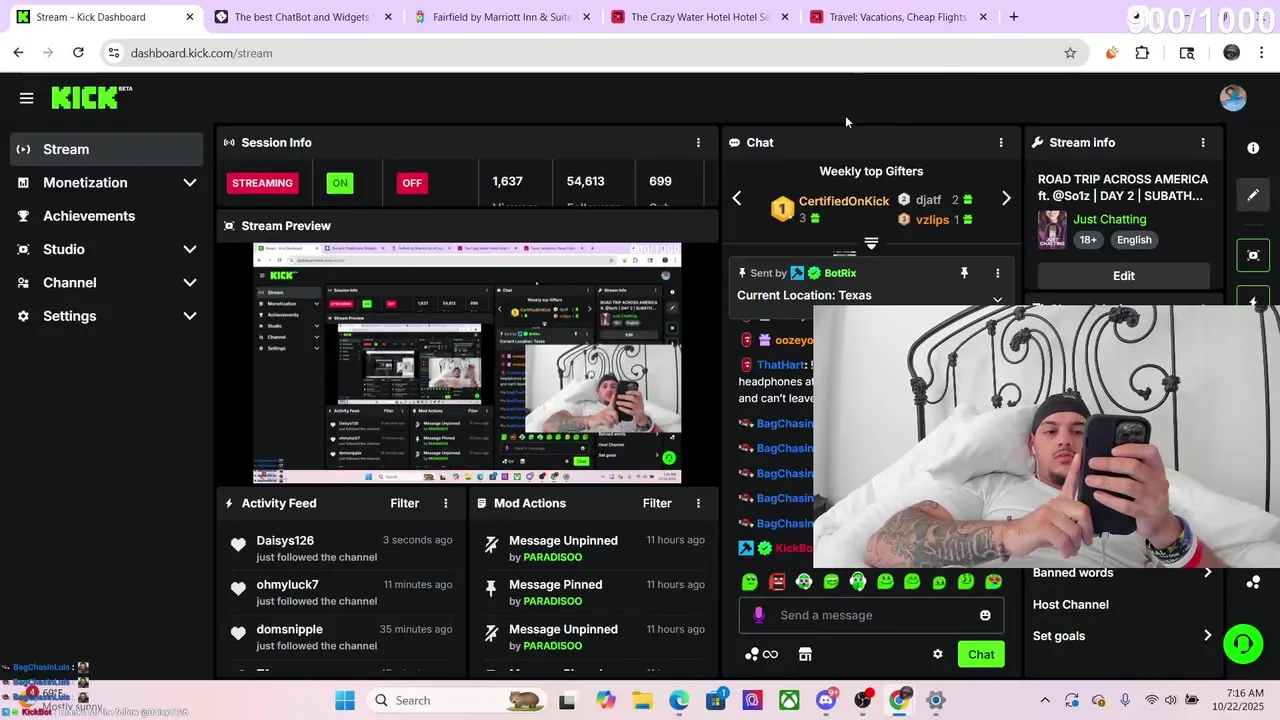Unpin the BotRix pinned message
The image size is (1280, 720).
tap(964, 273)
